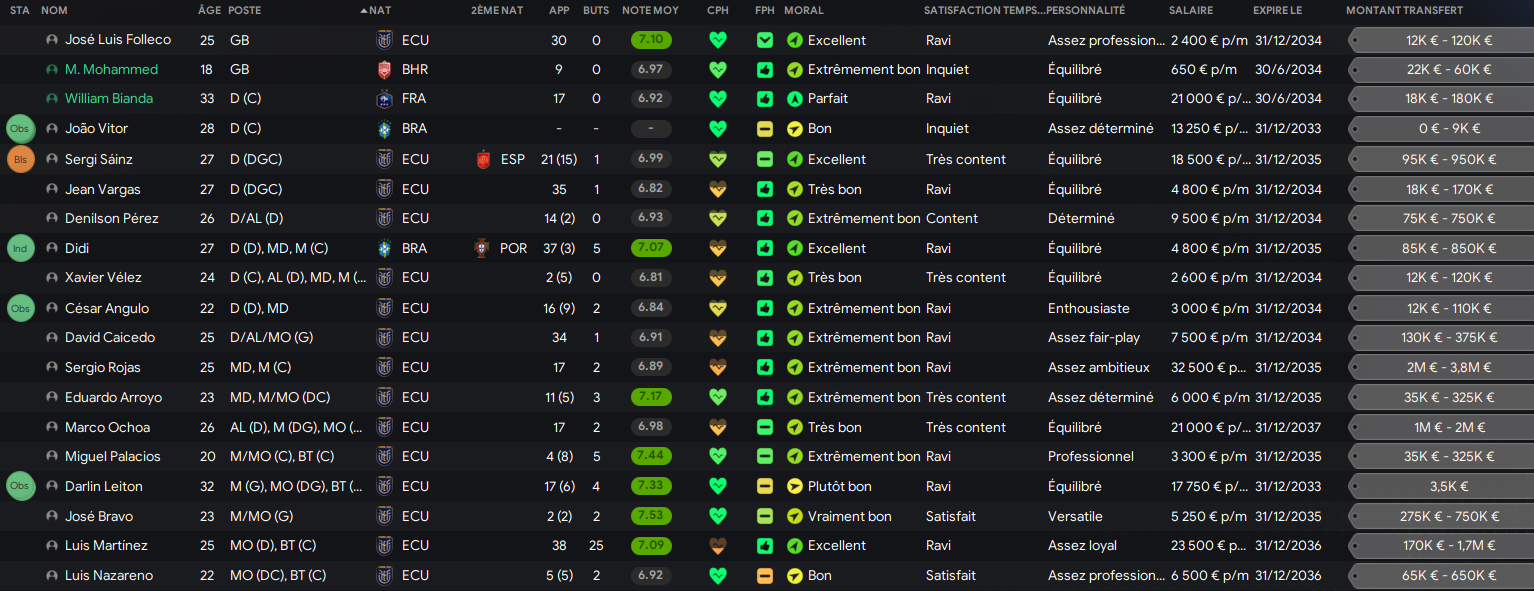Click the Obs badge beside César Angulo
Viewport: 1534px width, 591px height.
click(21, 309)
